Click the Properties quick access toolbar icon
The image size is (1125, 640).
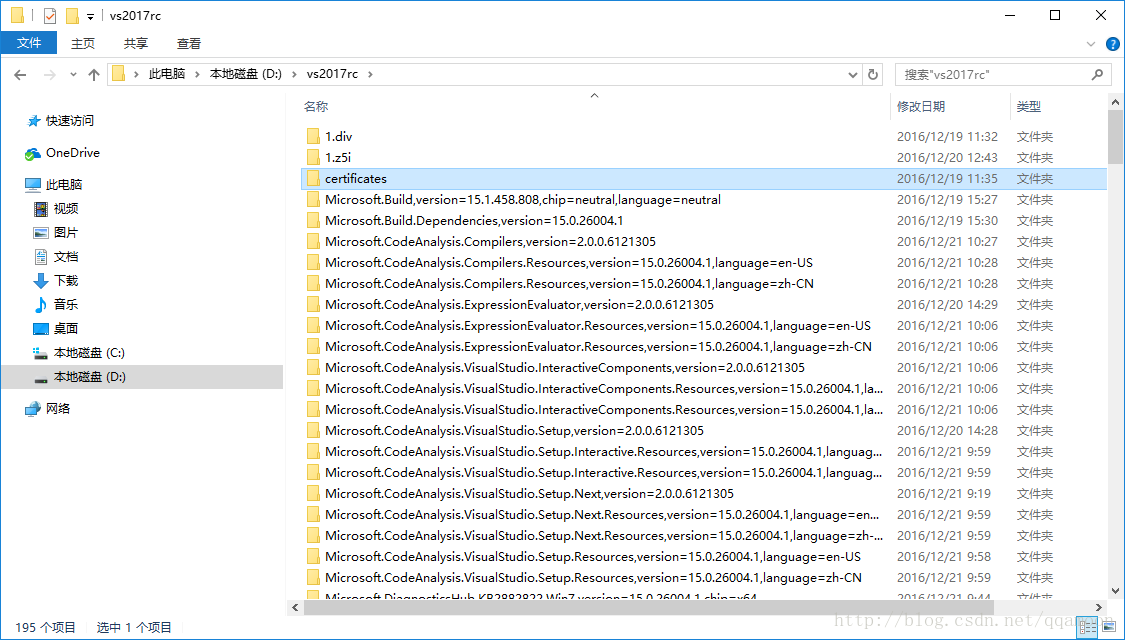click(x=50, y=15)
